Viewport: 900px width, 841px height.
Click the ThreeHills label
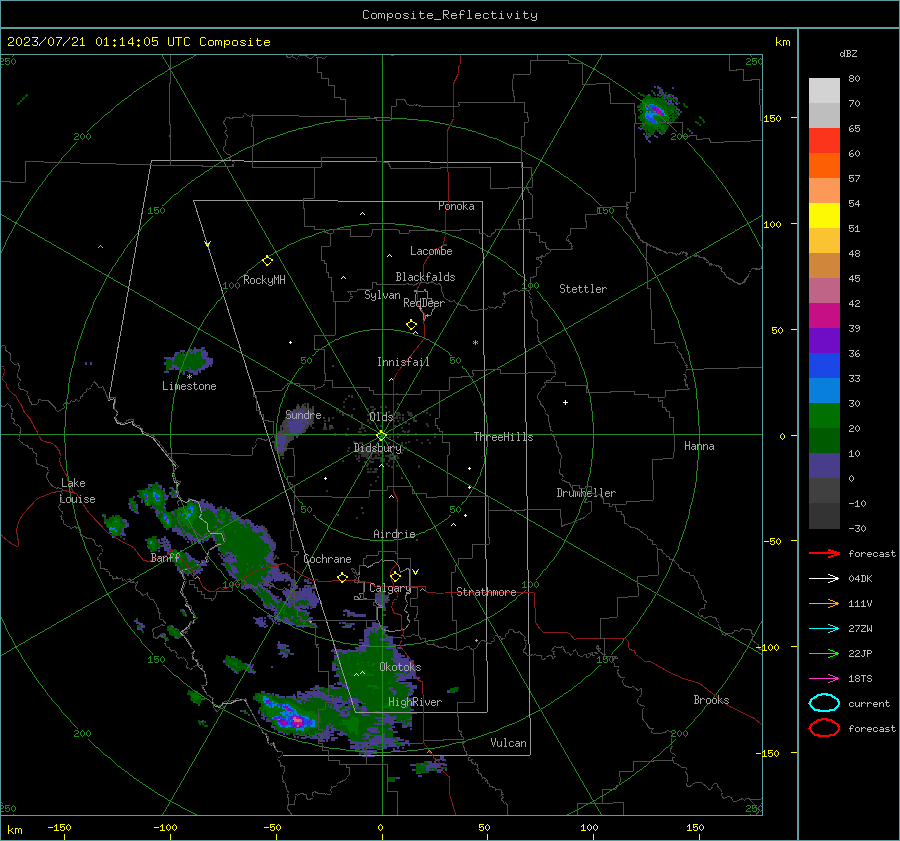coord(503,437)
